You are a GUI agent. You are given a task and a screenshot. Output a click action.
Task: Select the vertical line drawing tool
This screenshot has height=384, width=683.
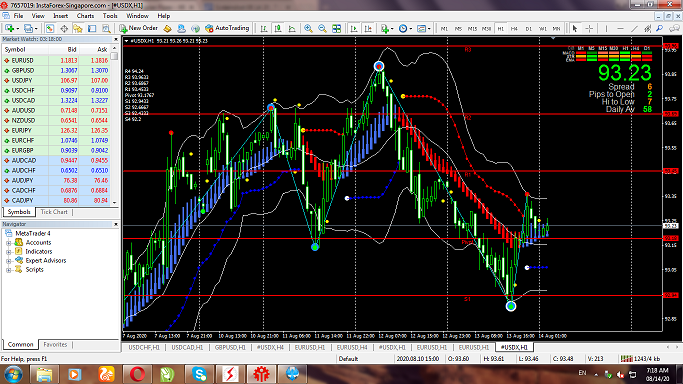tap(606, 28)
